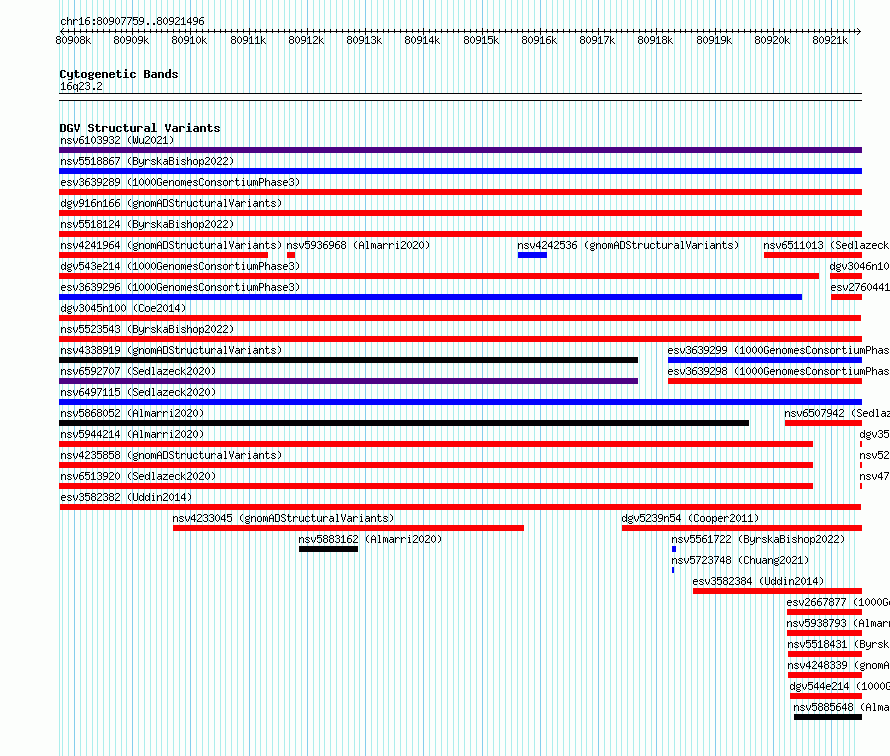Open nsv5561722 (ByrskaBishop2022) label
The height and width of the screenshot is (756, 890).
pyautogui.click(x=758, y=539)
